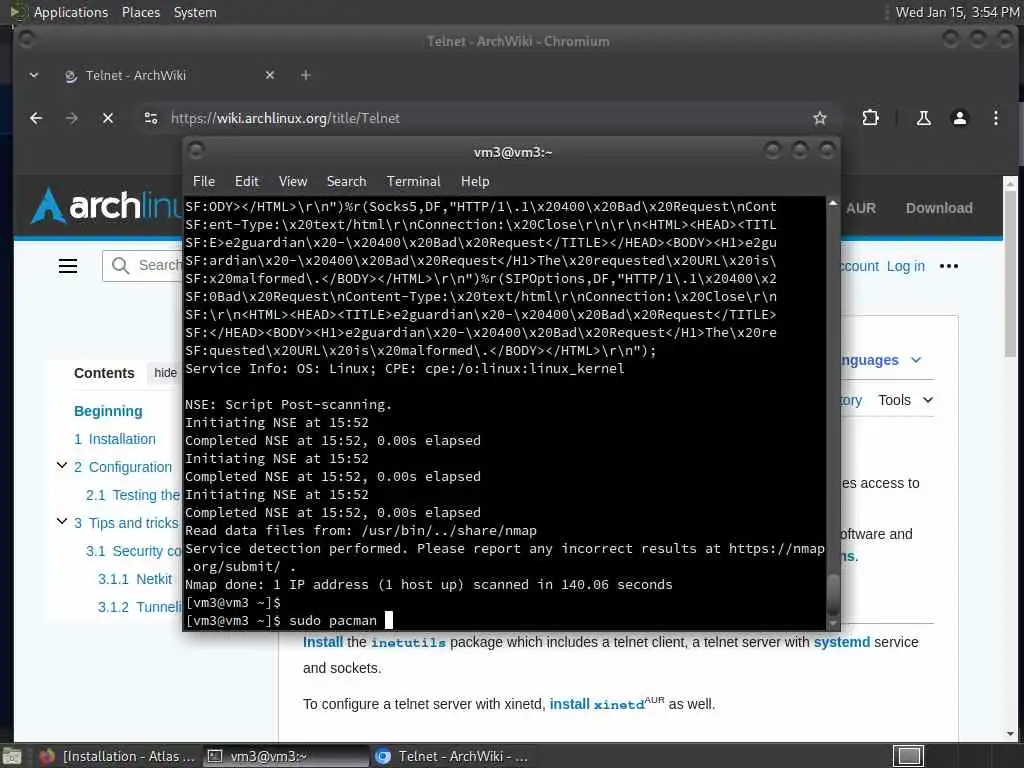Hide the Contents sidebar
This screenshot has height=768, width=1024.
click(x=165, y=372)
